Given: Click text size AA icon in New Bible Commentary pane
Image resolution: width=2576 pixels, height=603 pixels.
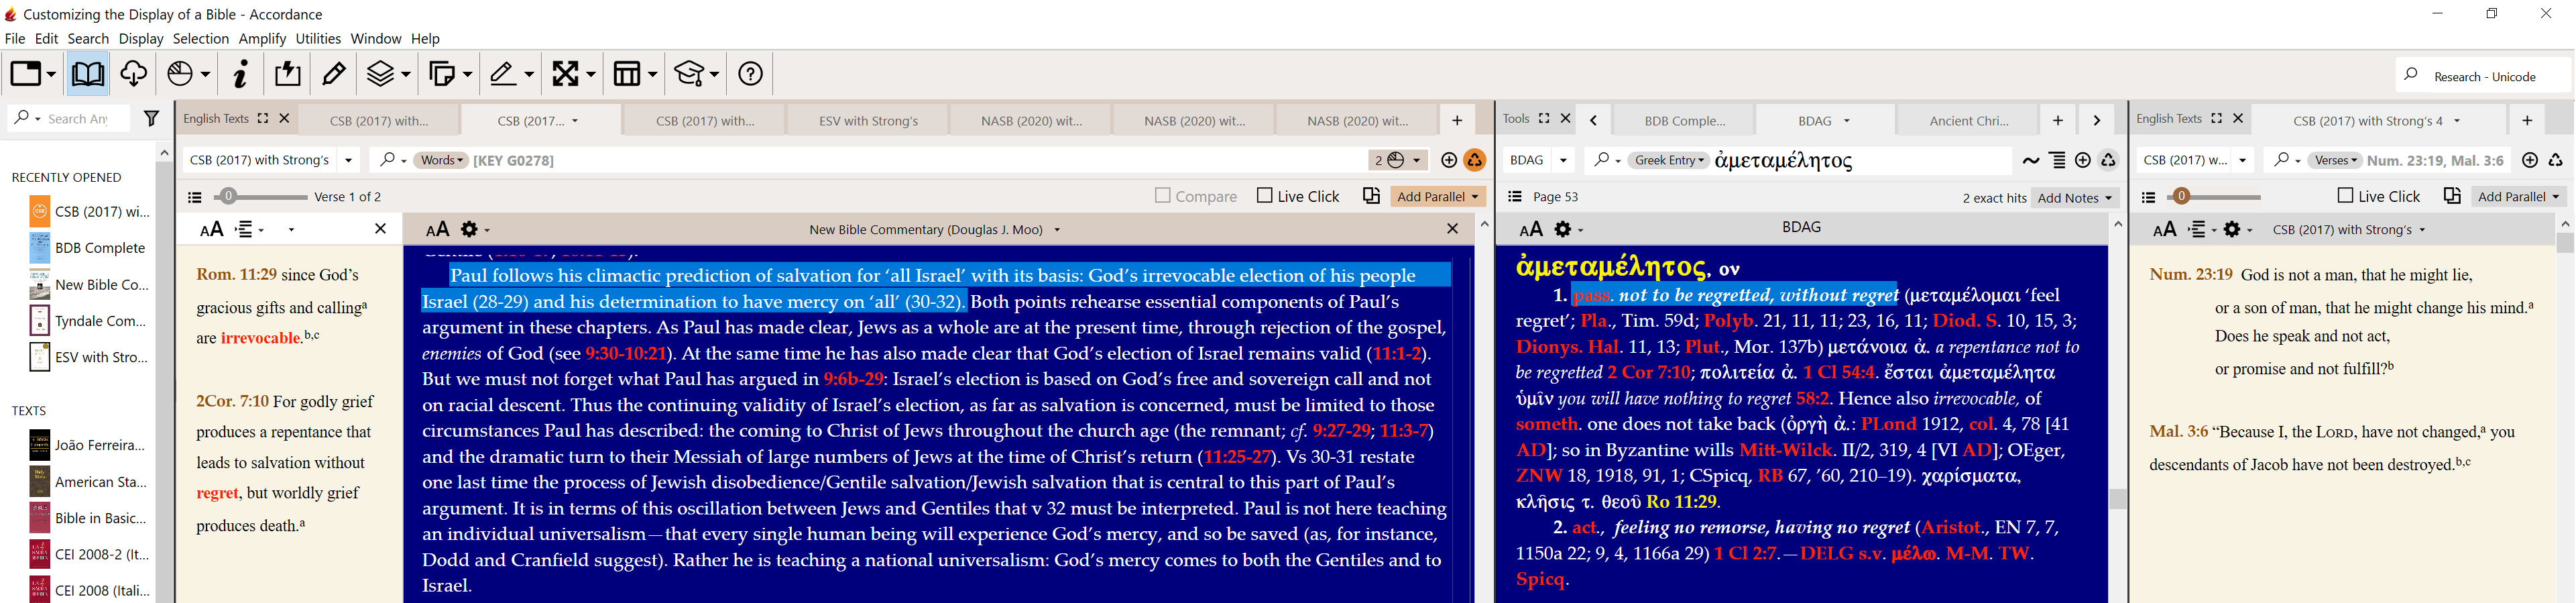Looking at the screenshot, I should pyautogui.click(x=437, y=230).
